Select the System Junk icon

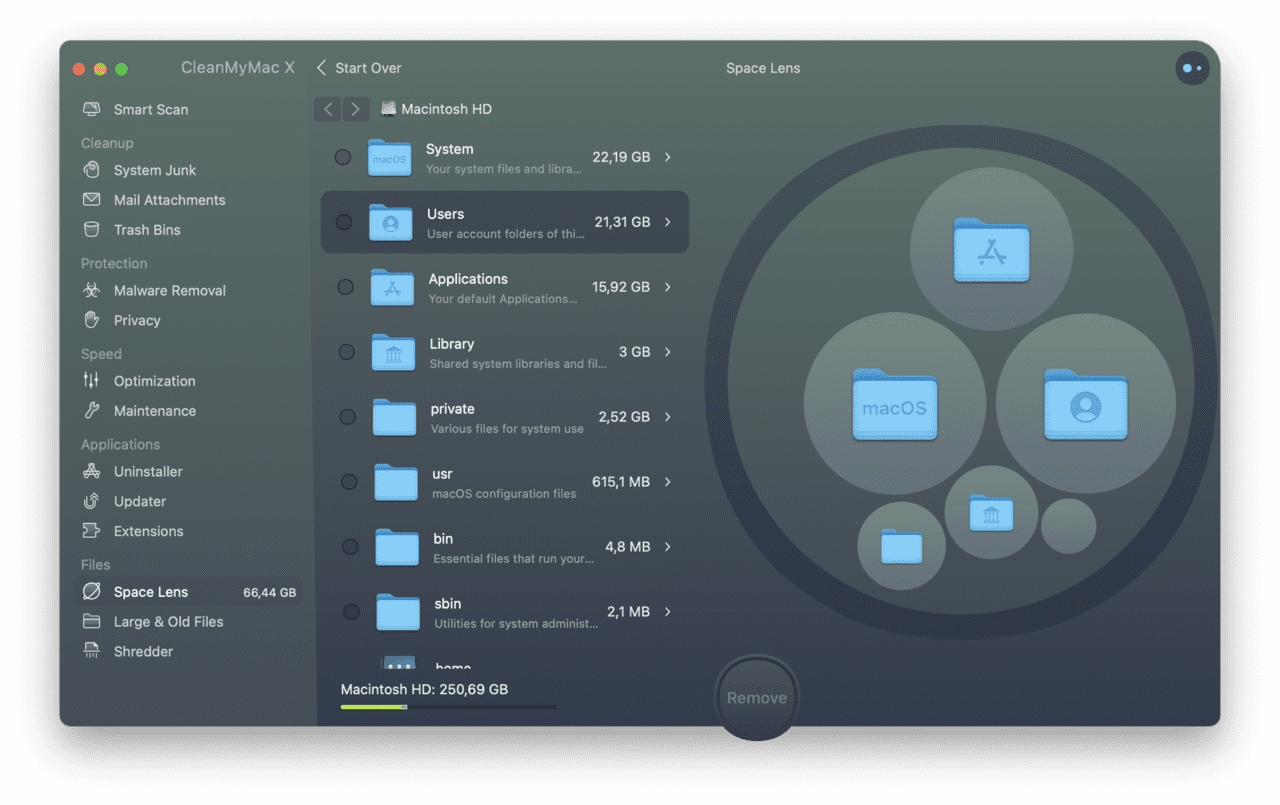(92, 170)
